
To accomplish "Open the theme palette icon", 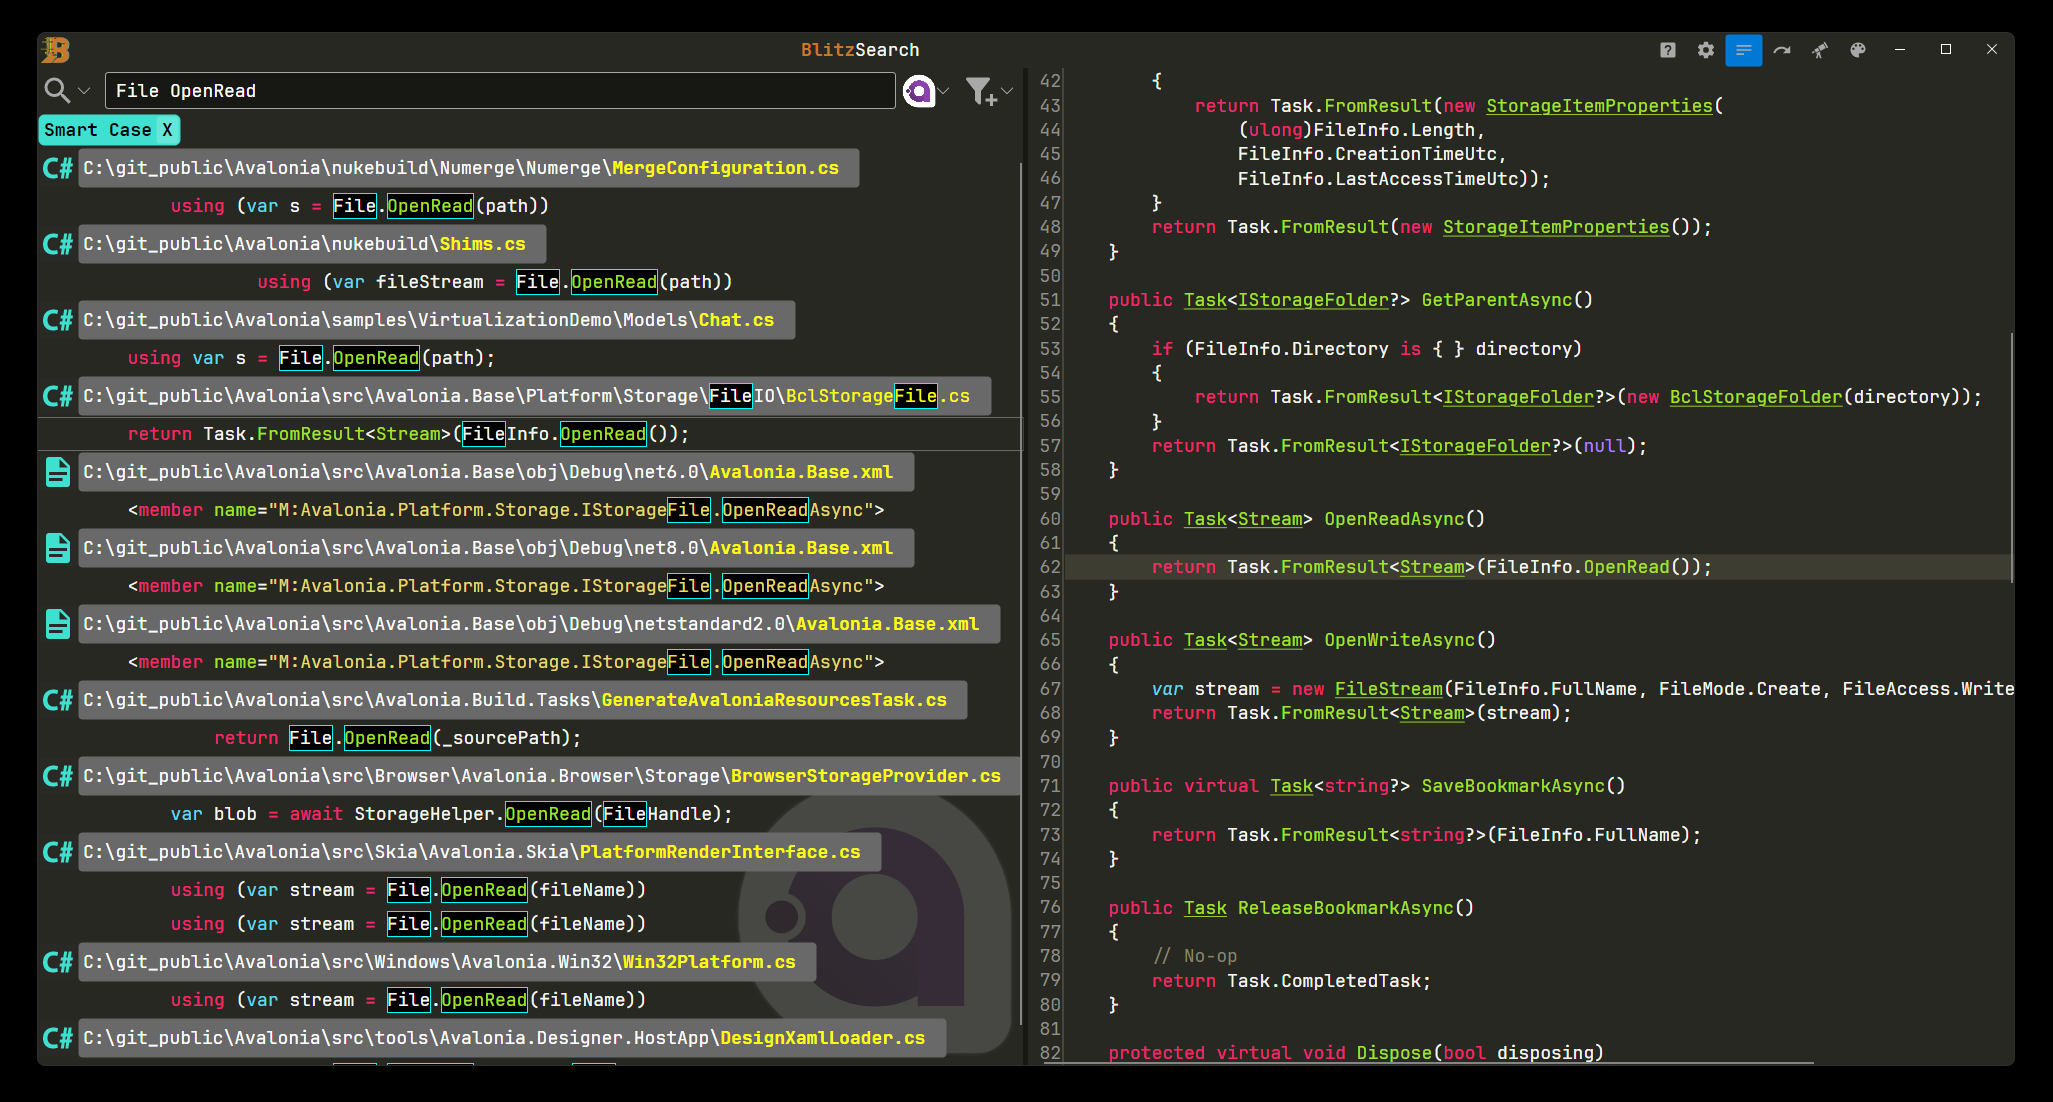I will [1858, 50].
